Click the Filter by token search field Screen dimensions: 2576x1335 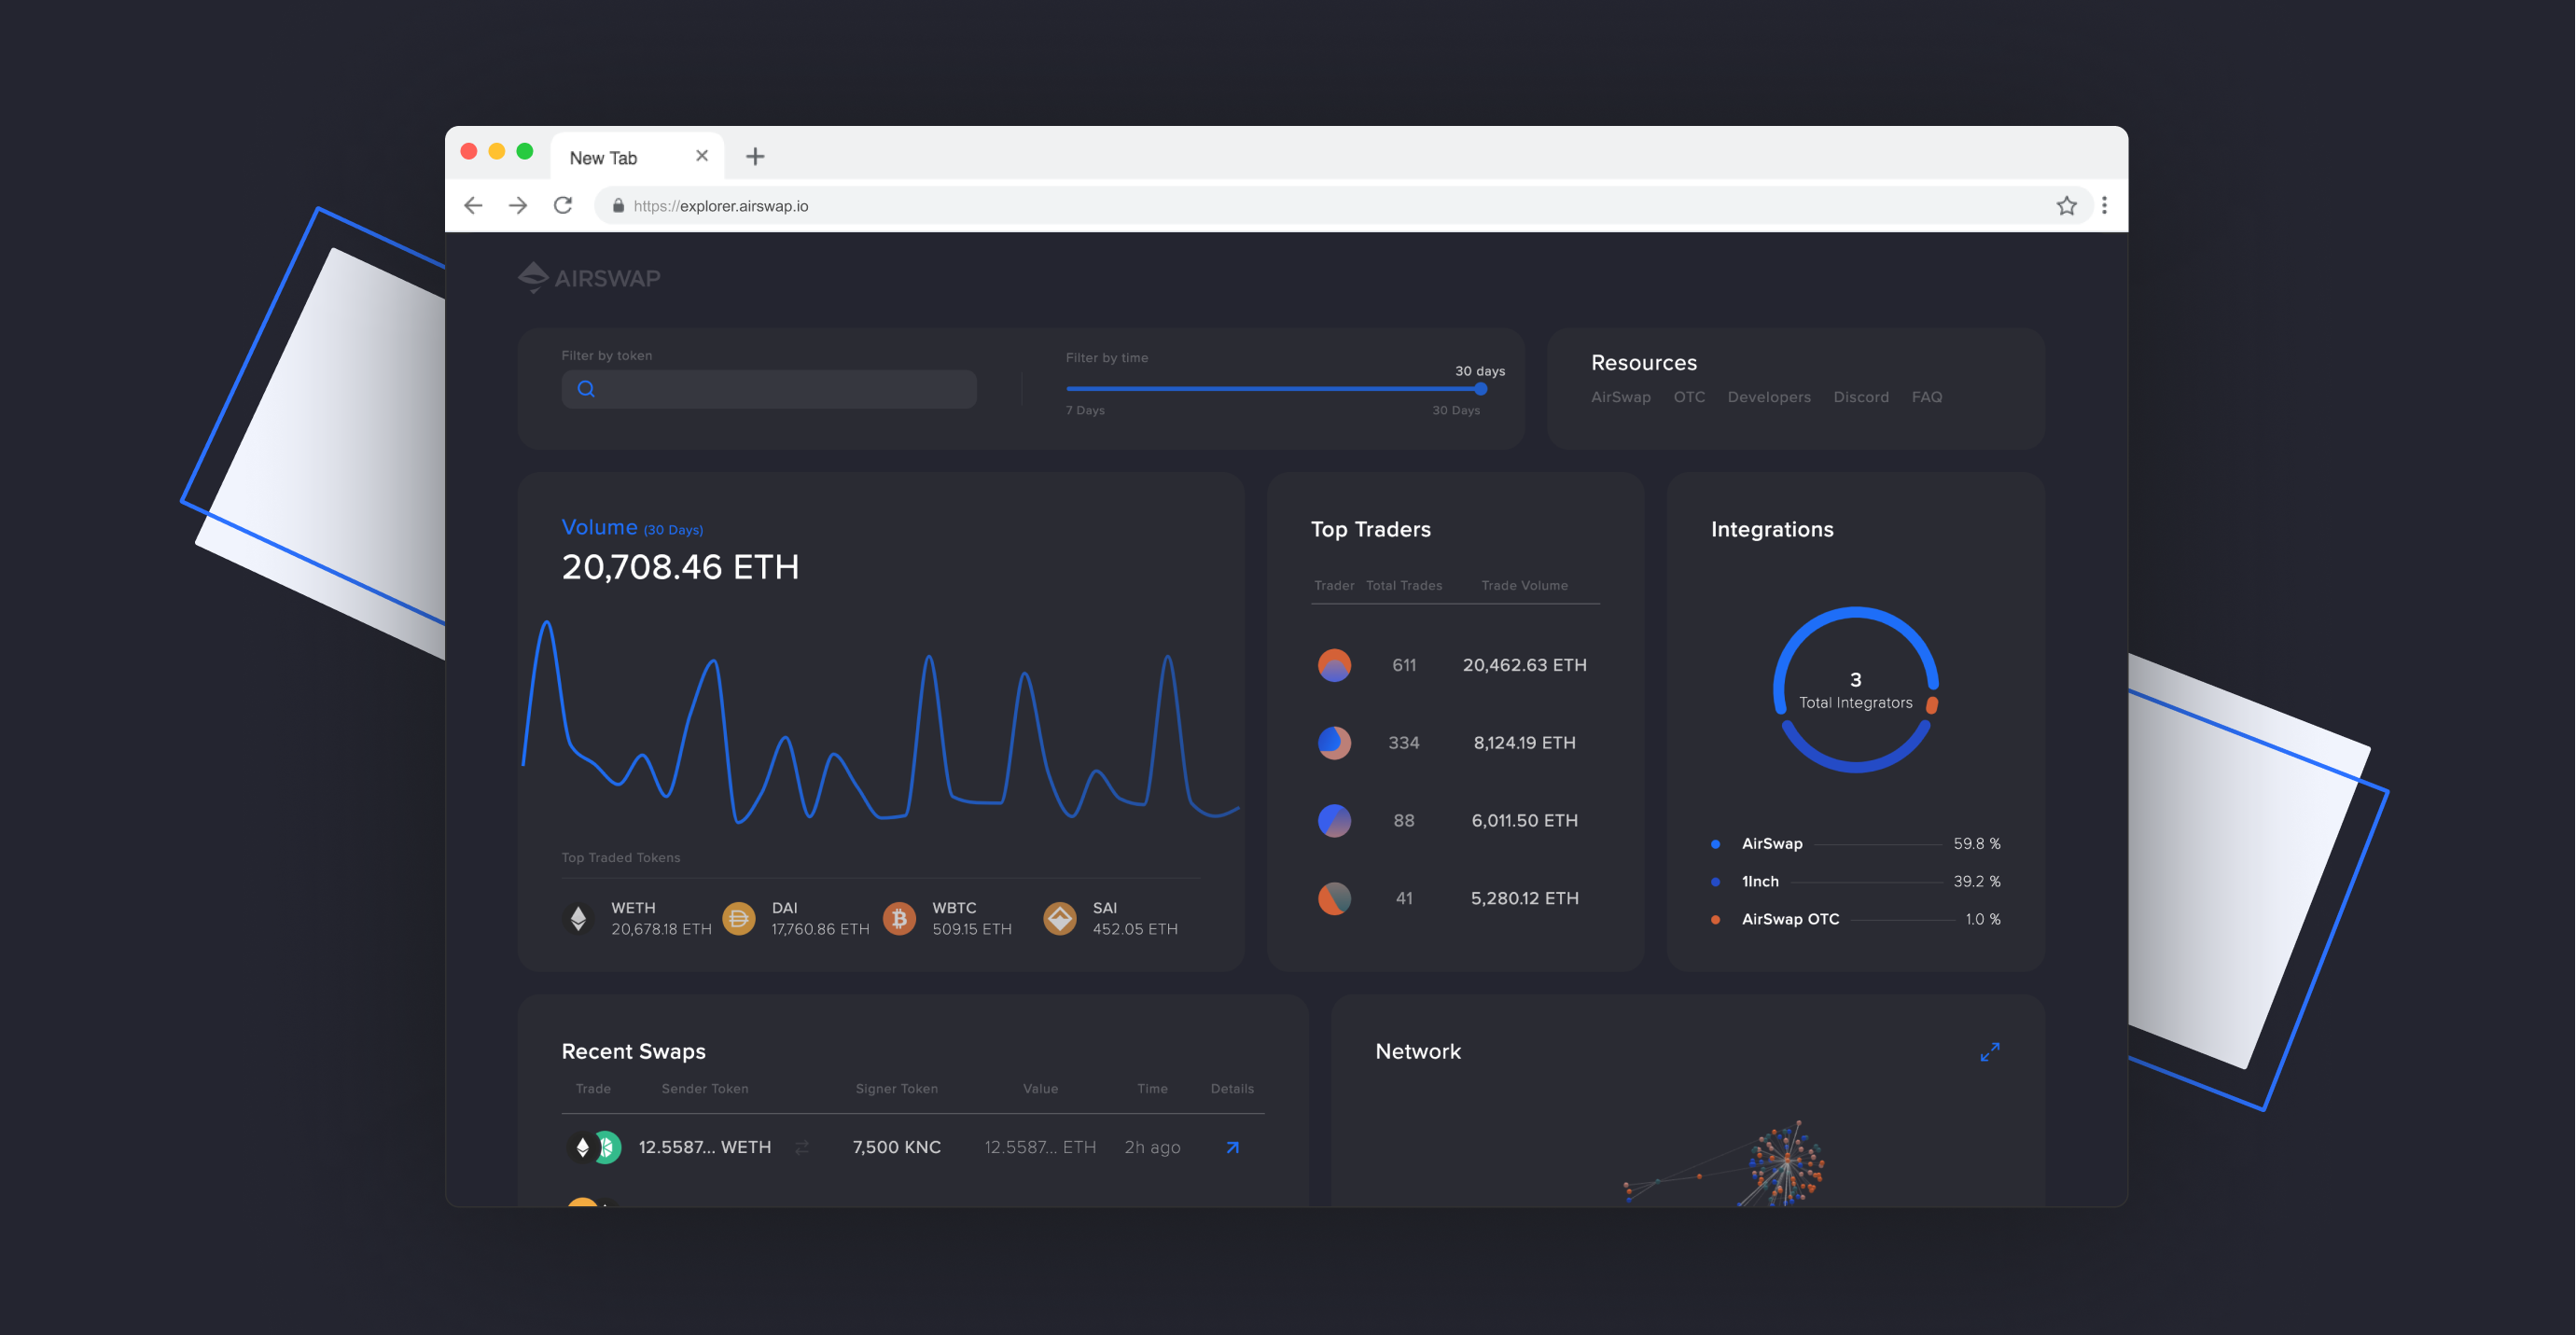pos(769,389)
